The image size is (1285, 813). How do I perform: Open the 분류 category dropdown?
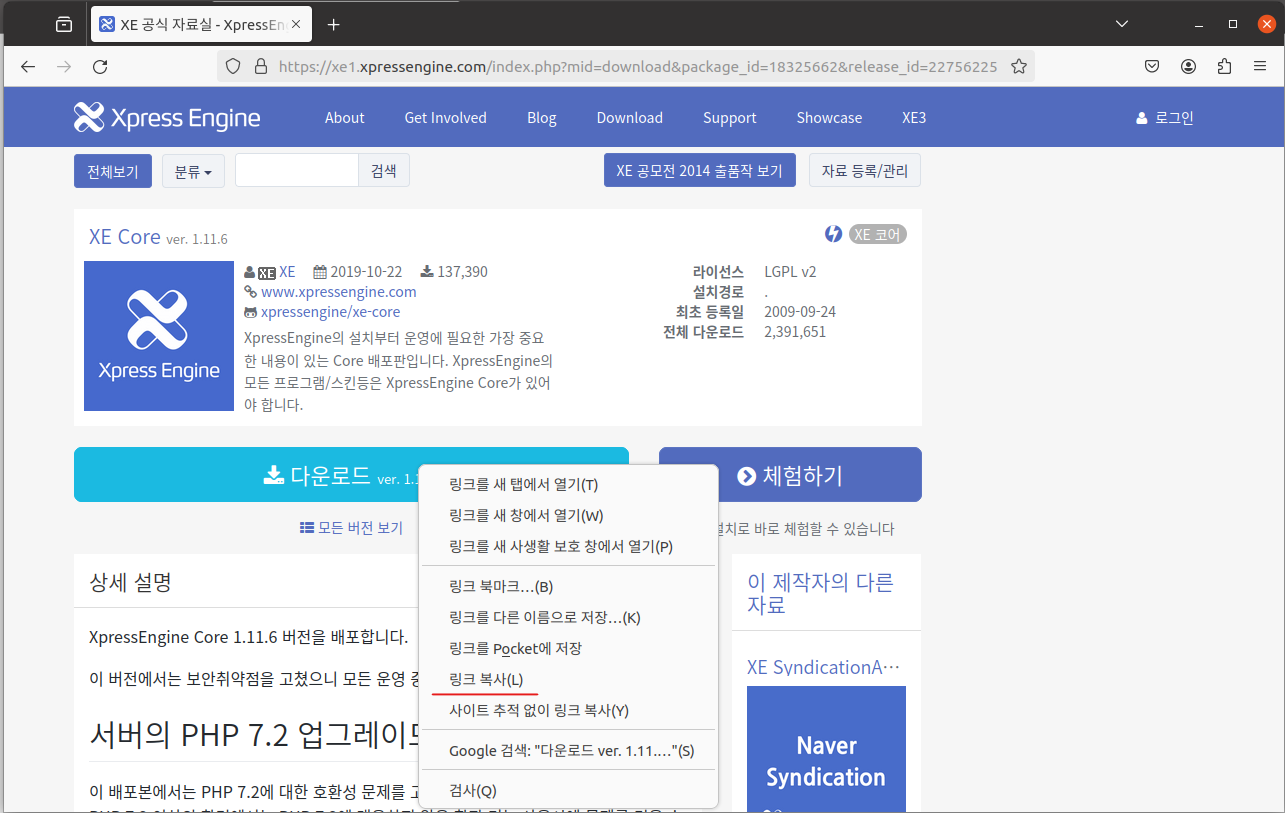pyautogui.click(x=193, y=171)
